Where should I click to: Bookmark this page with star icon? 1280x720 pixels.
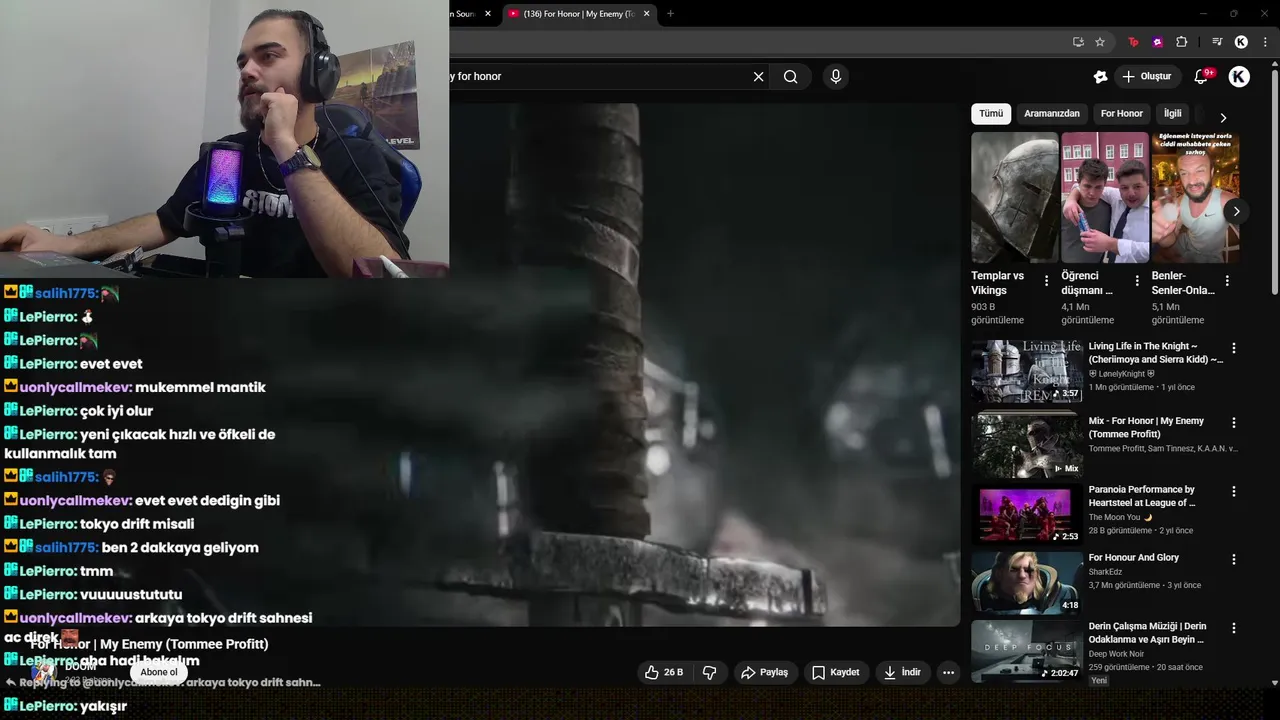tap(1100, 42)
